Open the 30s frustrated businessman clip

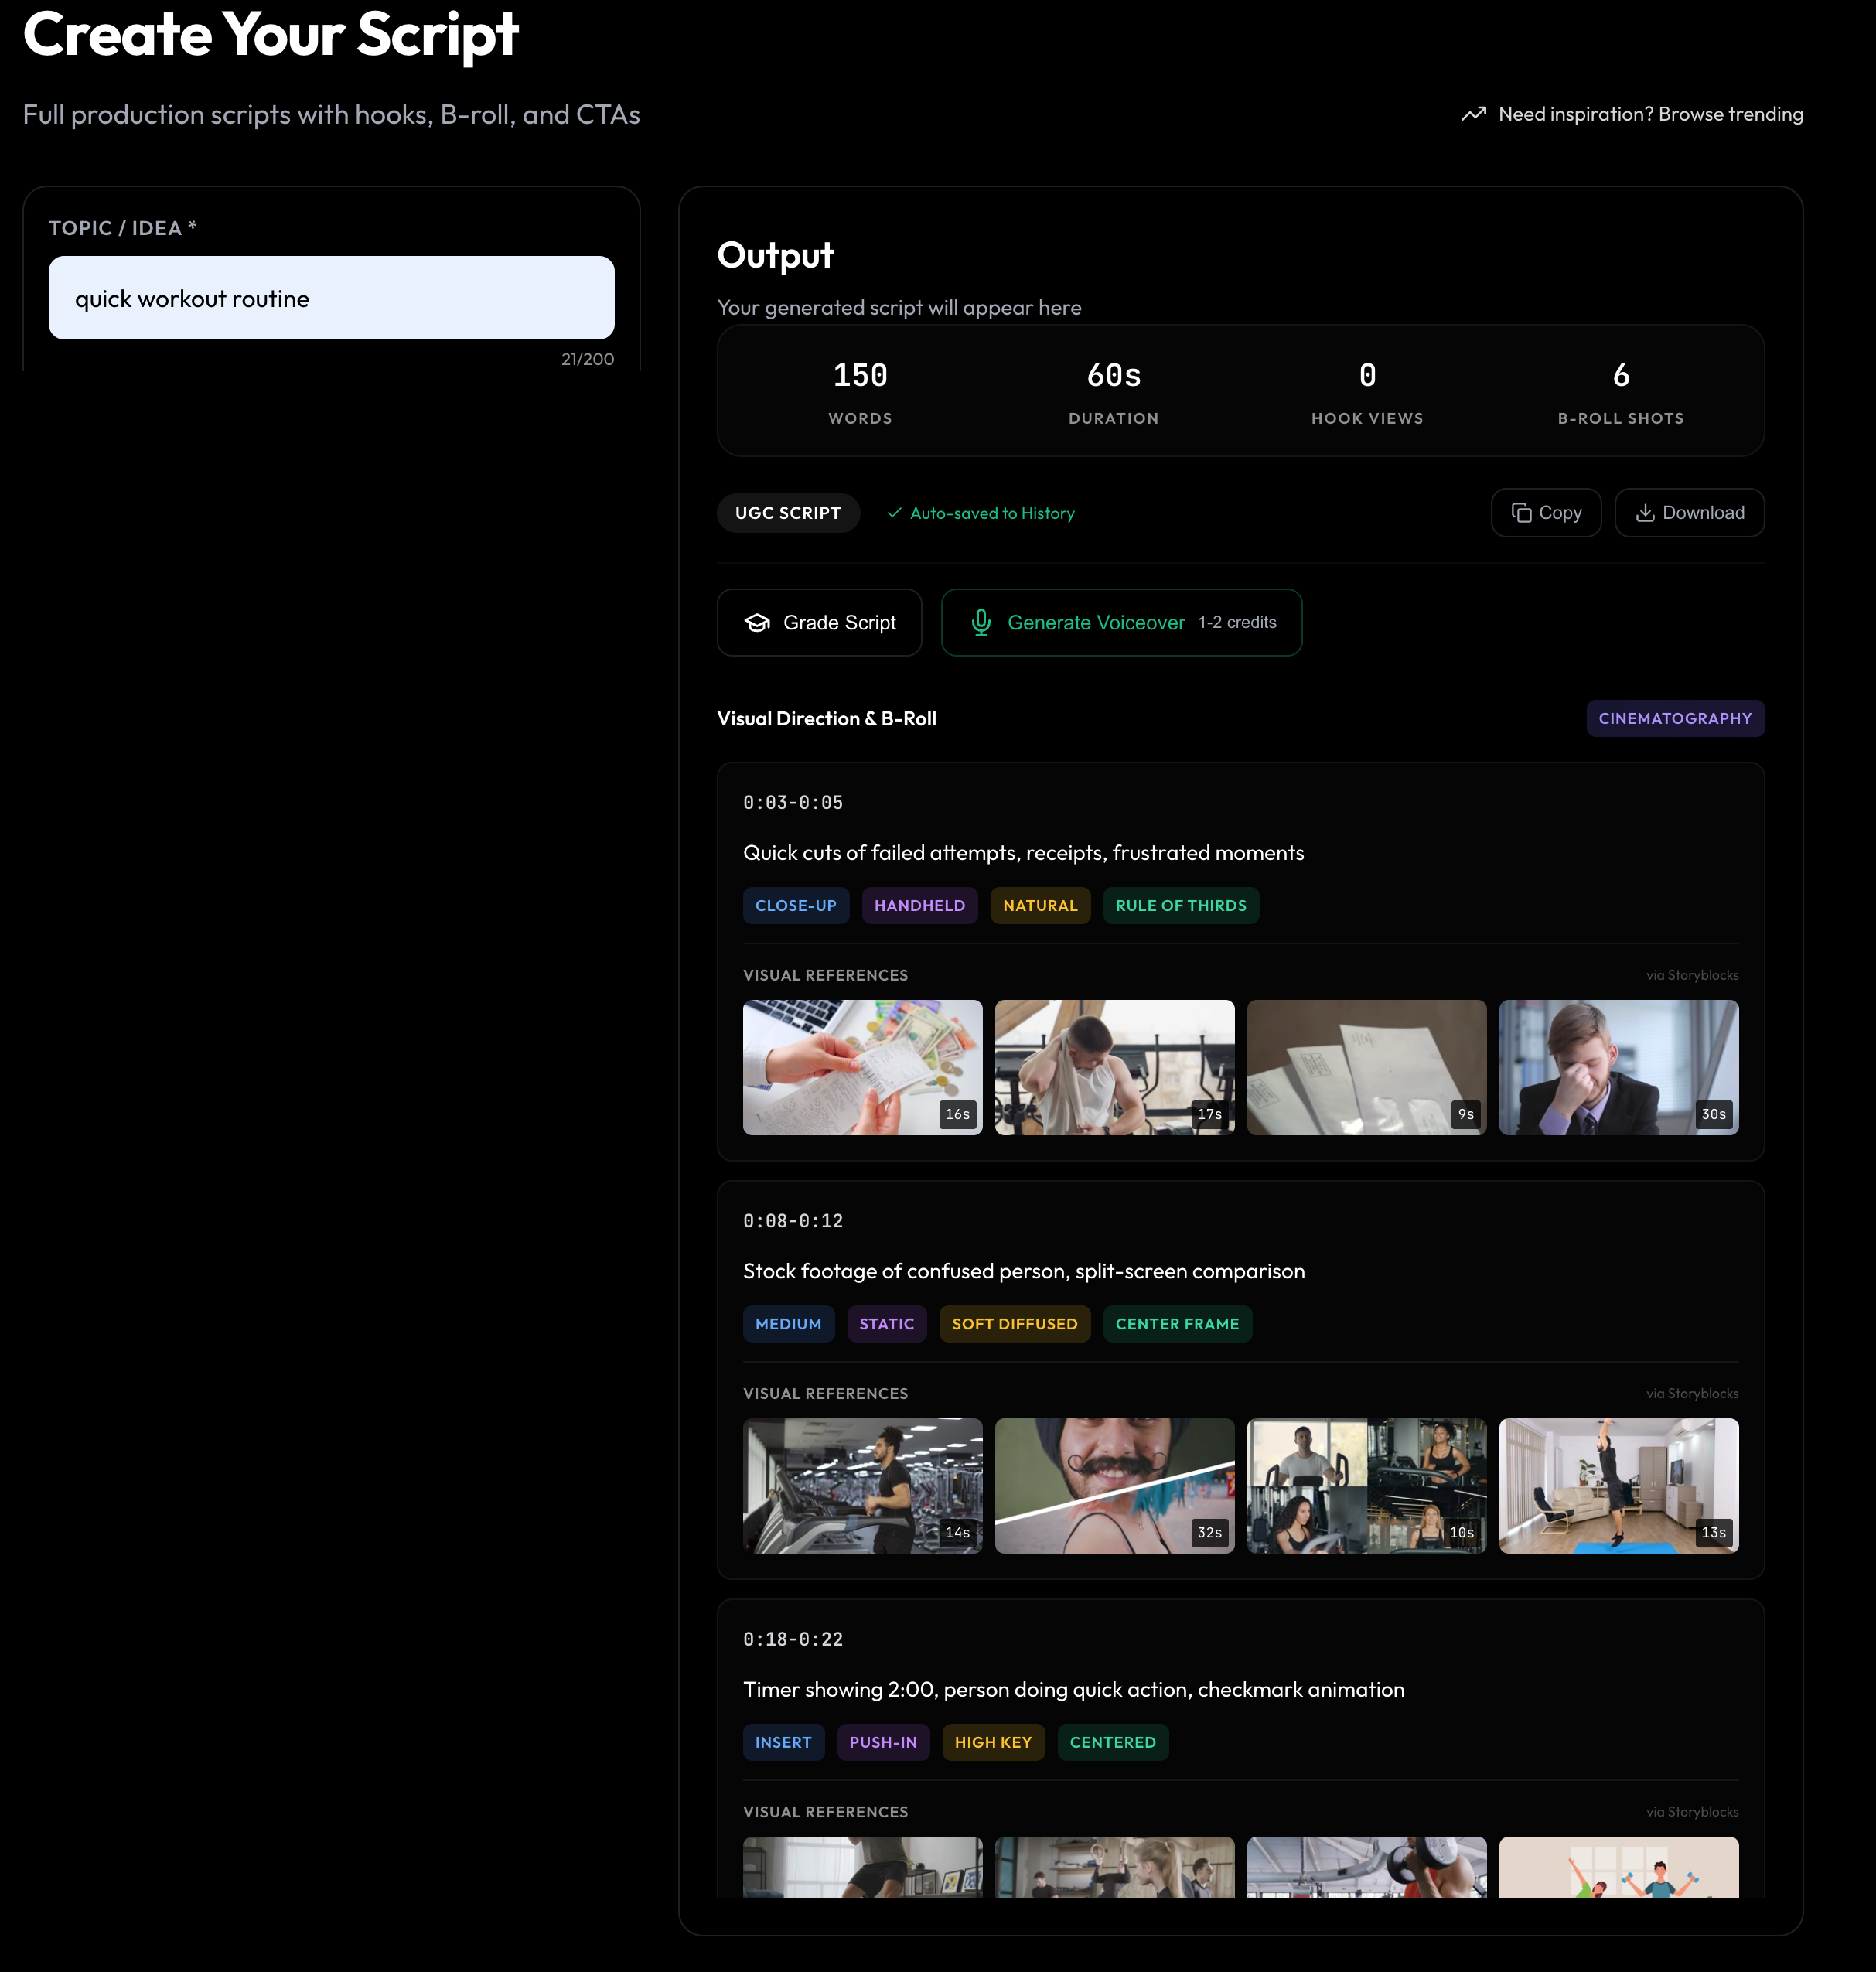(1618, 1067)
